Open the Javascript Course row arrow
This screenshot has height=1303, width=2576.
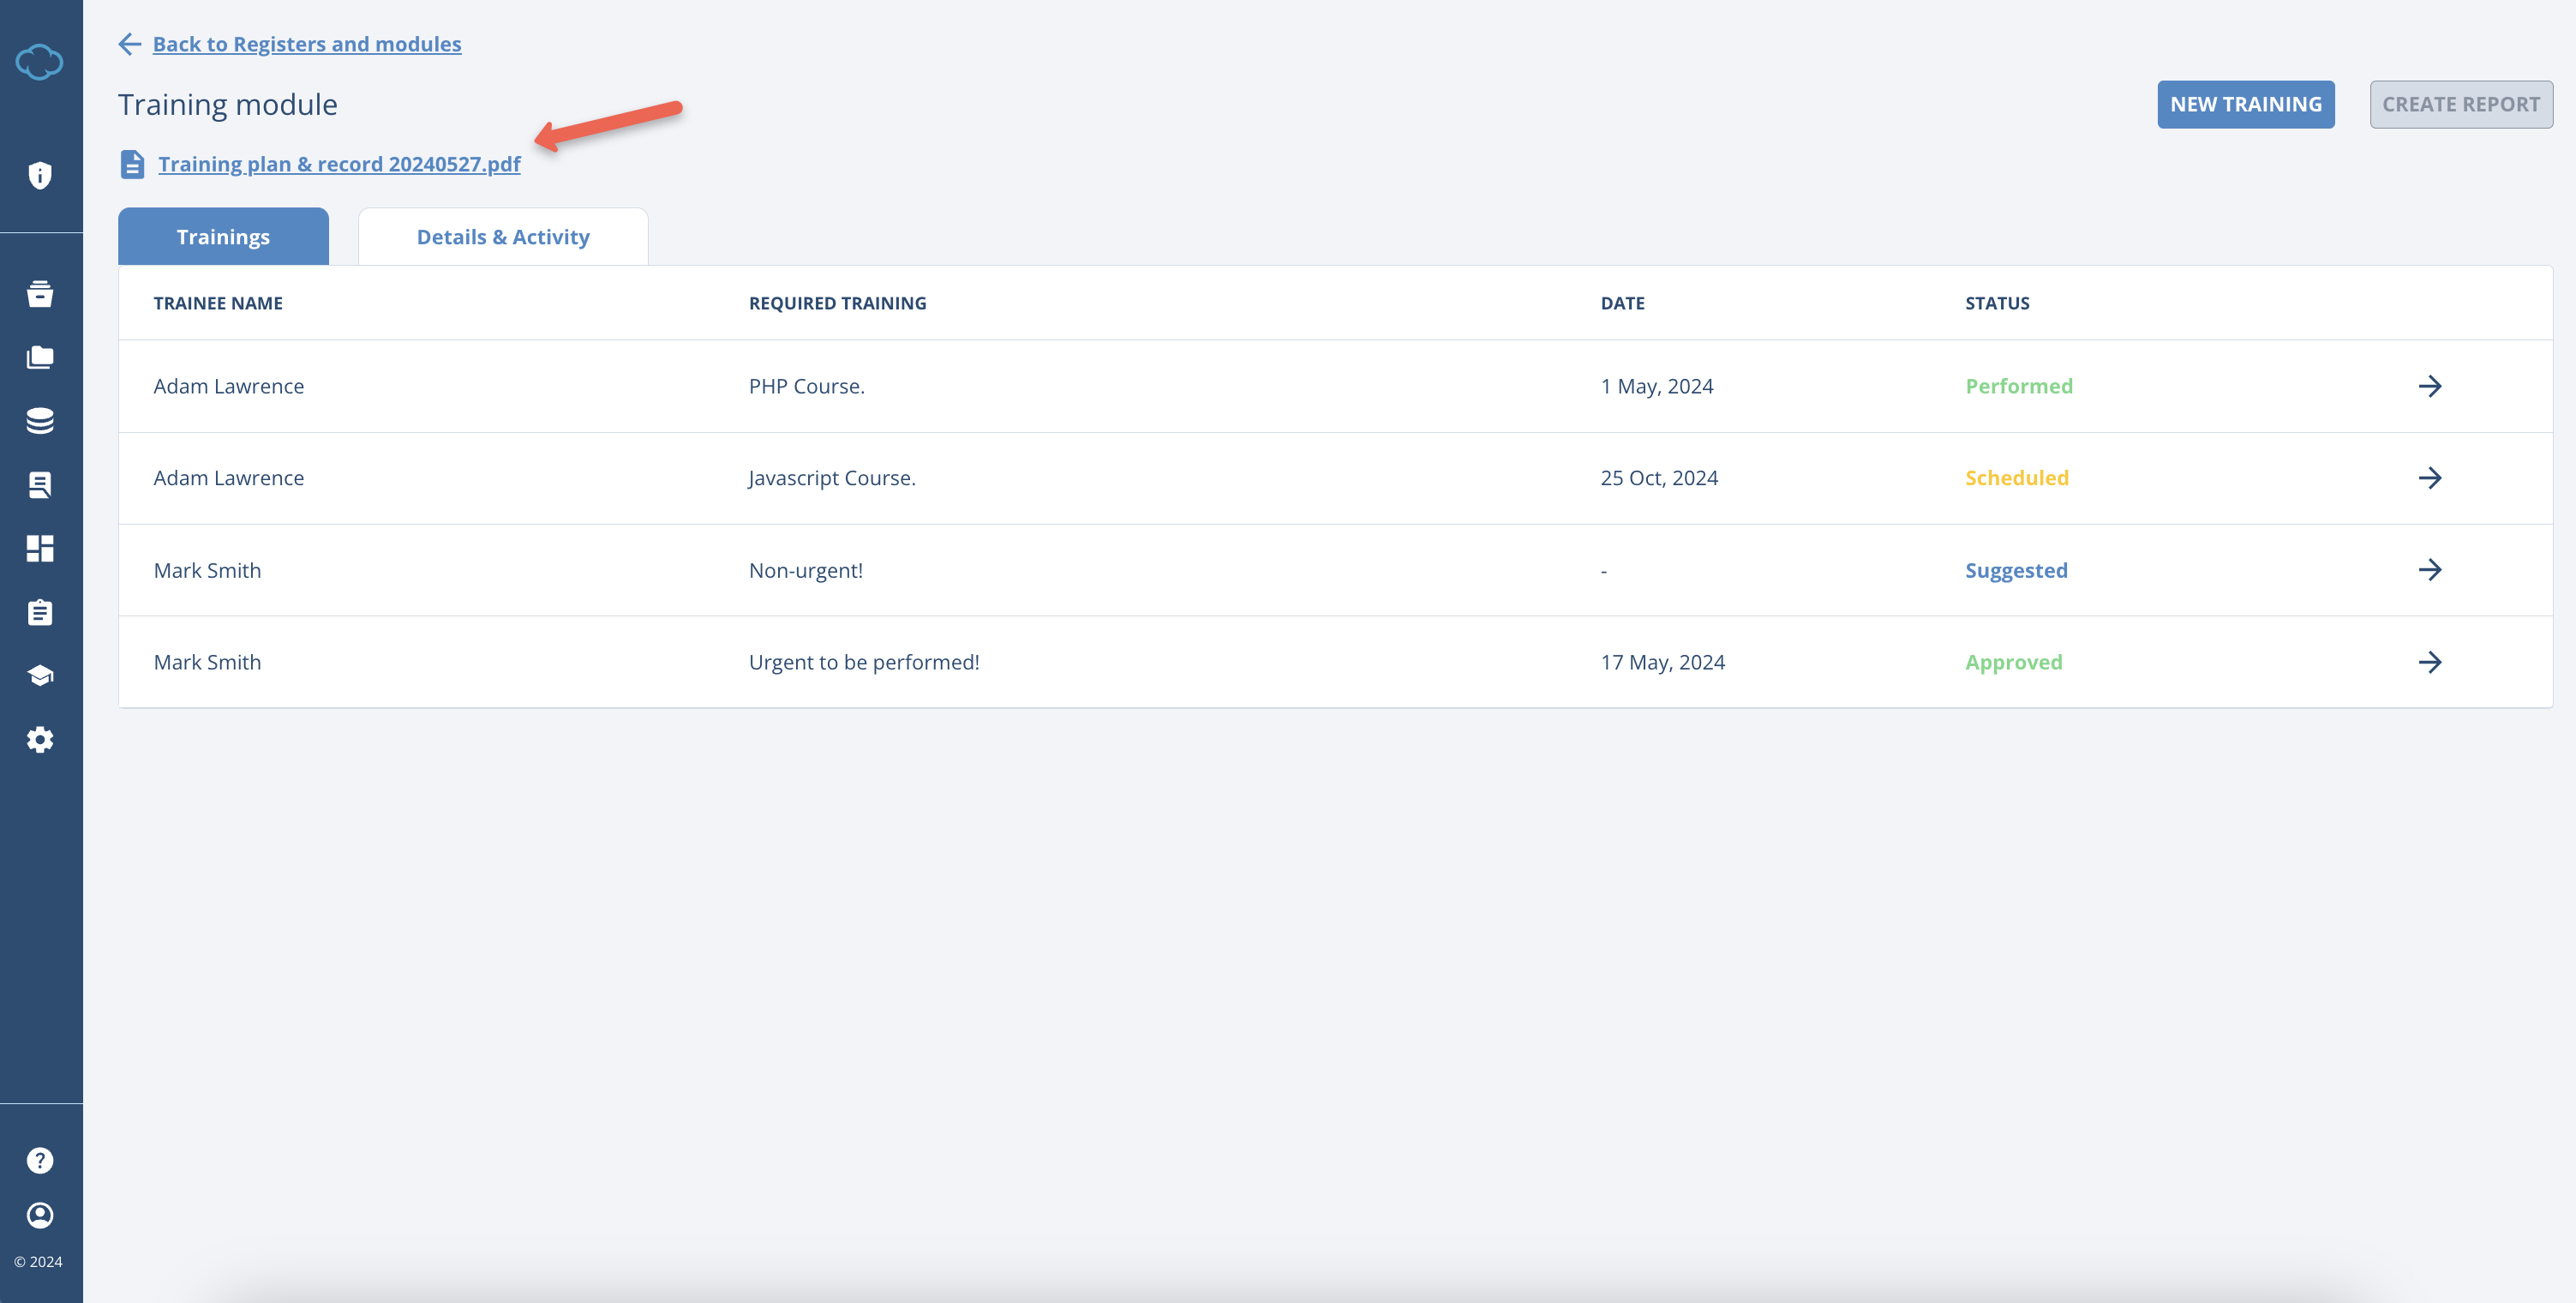click(x=2429, y=478)
